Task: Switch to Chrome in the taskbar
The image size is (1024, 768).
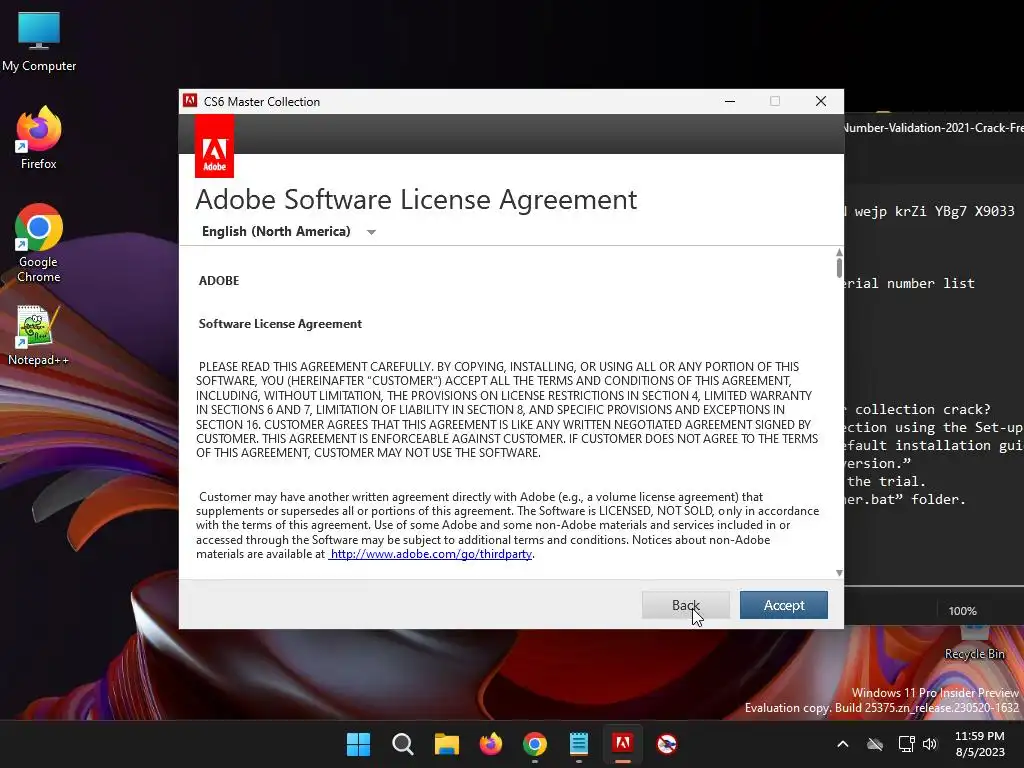Action: pyautogui.click(x=535, y=744)
